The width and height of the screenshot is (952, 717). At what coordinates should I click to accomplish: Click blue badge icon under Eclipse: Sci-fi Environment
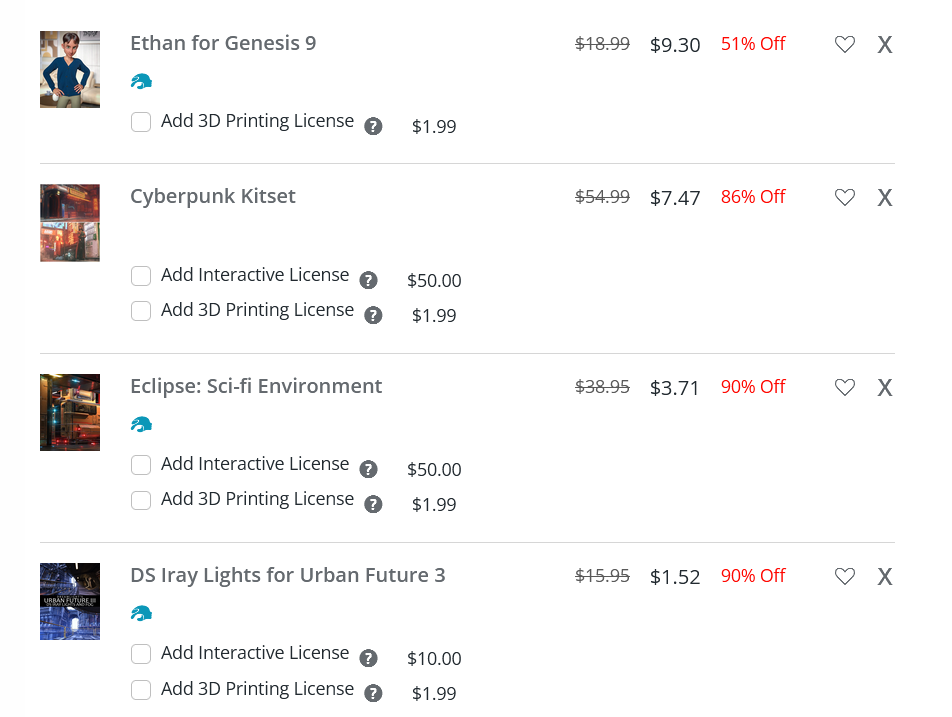point(141,424)
